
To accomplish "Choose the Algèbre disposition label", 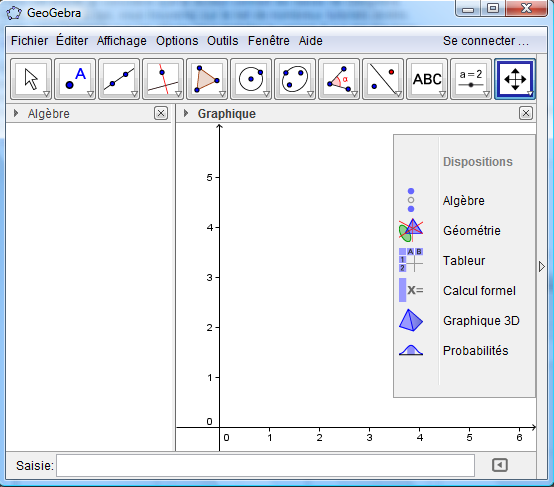I will [464, 200].
